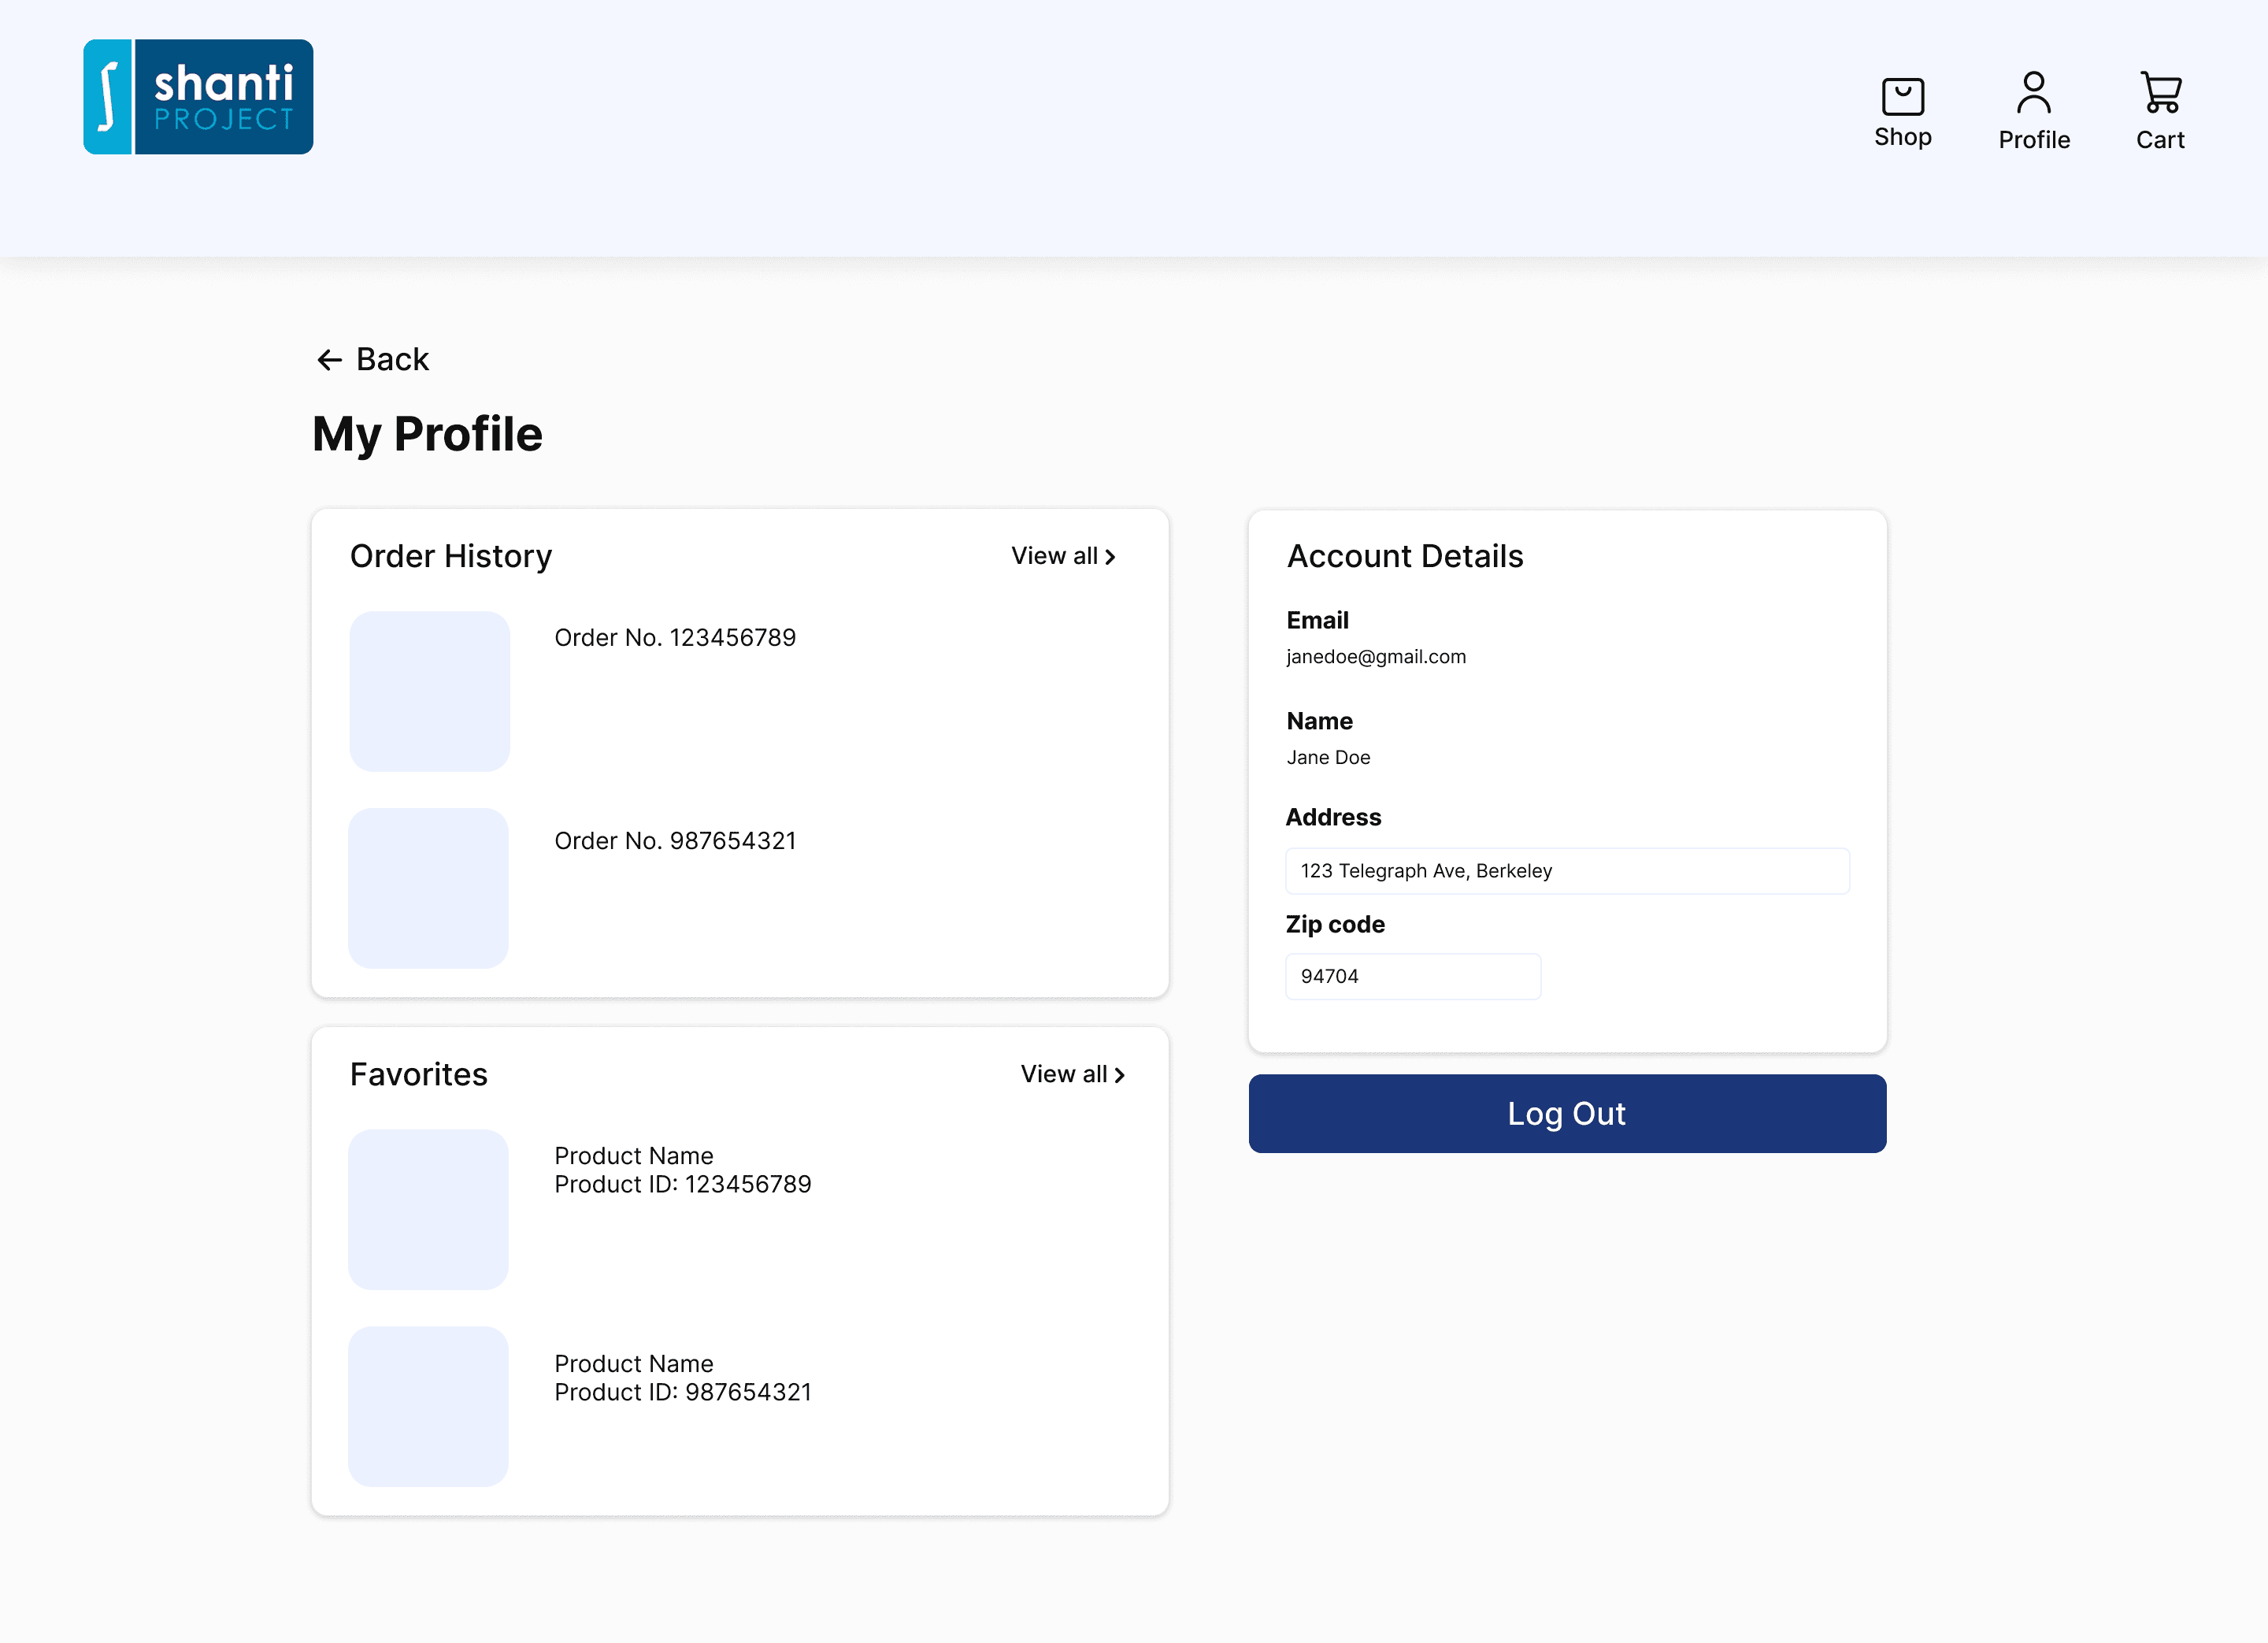
Task: Open View all in Favorites
Action: click(x=1063, y=1075)
